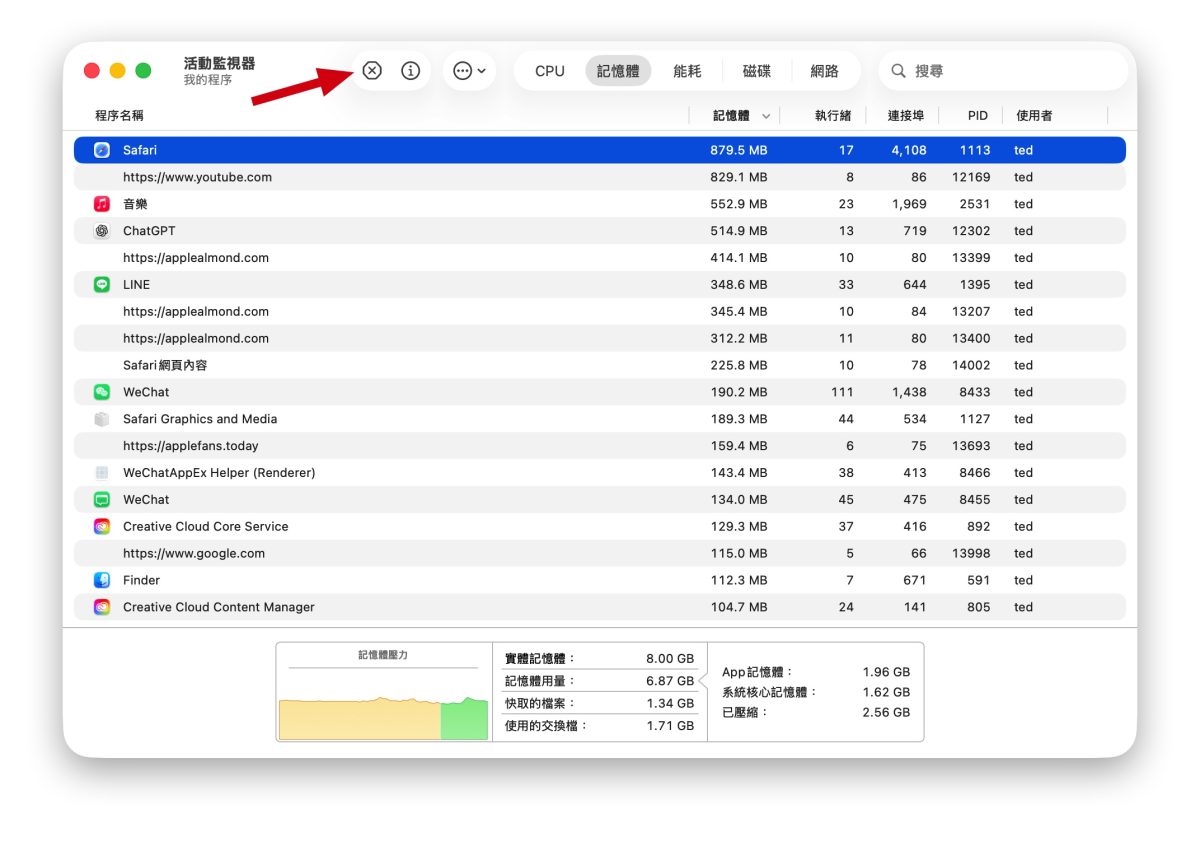The image size is (1200, 842).
Task: Switch to the 磁碟 tab
Action: [x=757, y=71]
